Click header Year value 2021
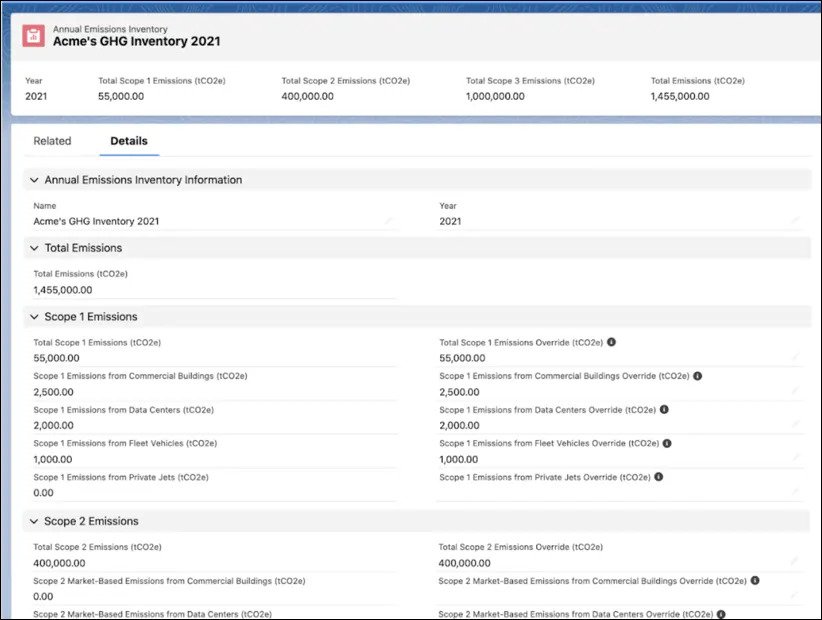Screen dimensions: 822x620 36,96
